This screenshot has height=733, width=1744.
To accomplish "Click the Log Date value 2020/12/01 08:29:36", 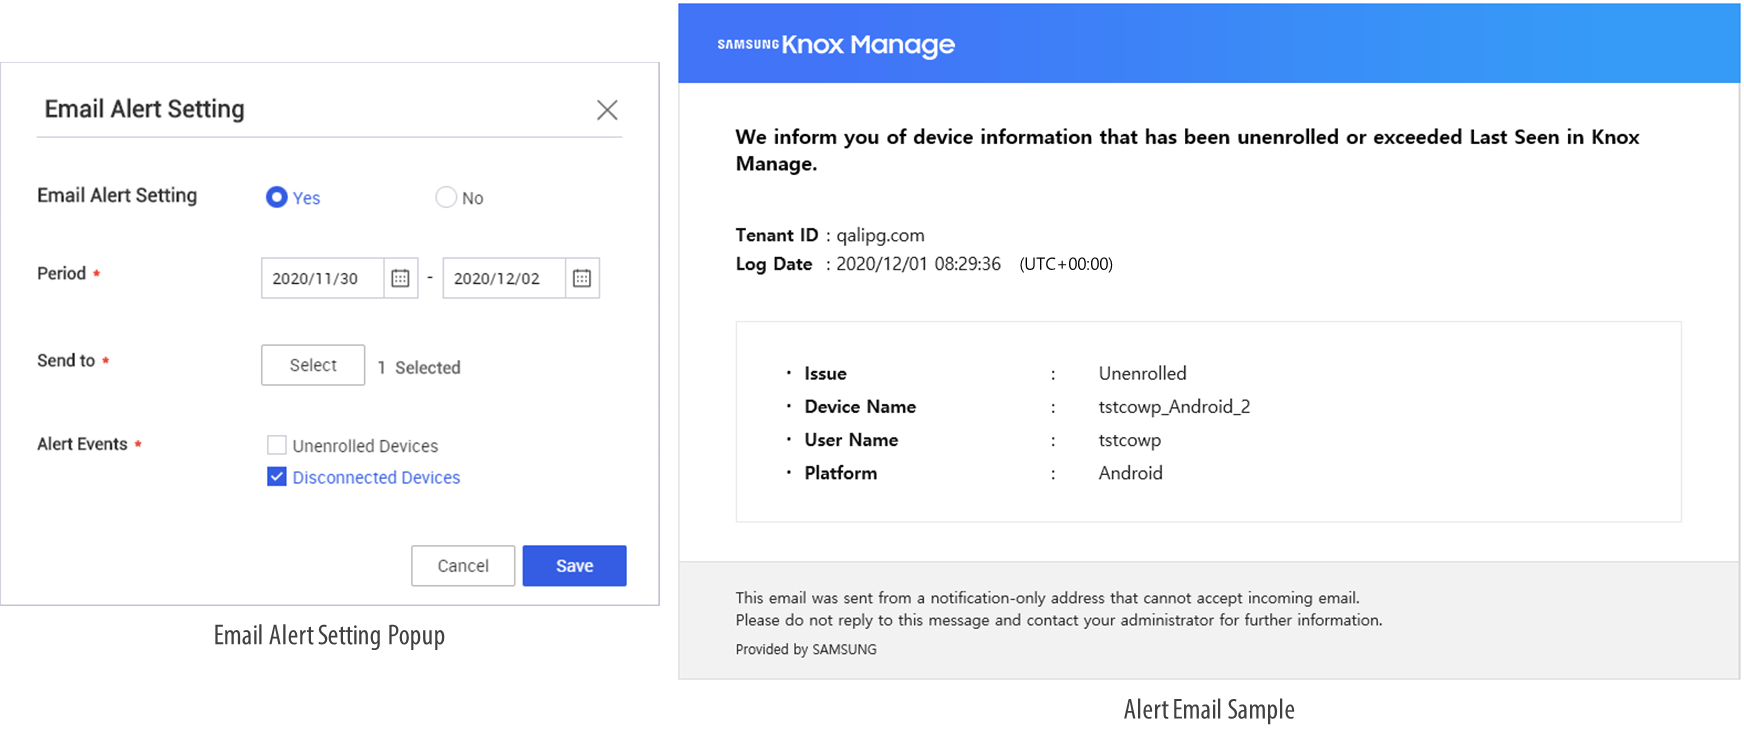I will 918,264.
